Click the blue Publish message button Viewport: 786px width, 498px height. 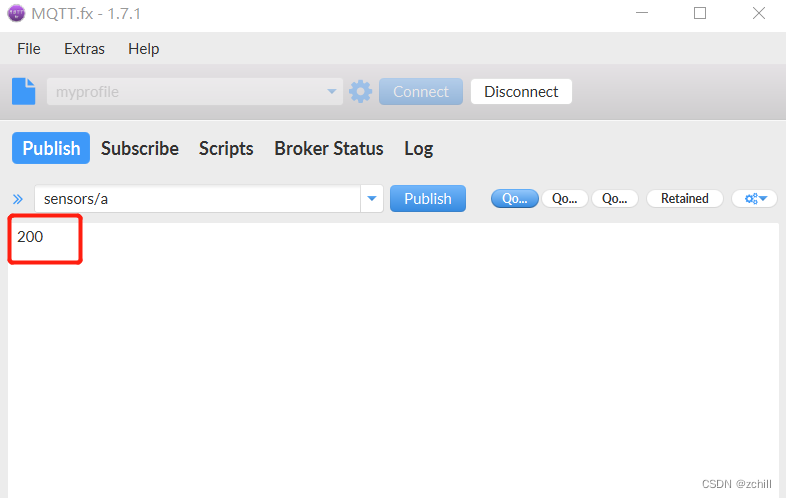click(428, 199)
